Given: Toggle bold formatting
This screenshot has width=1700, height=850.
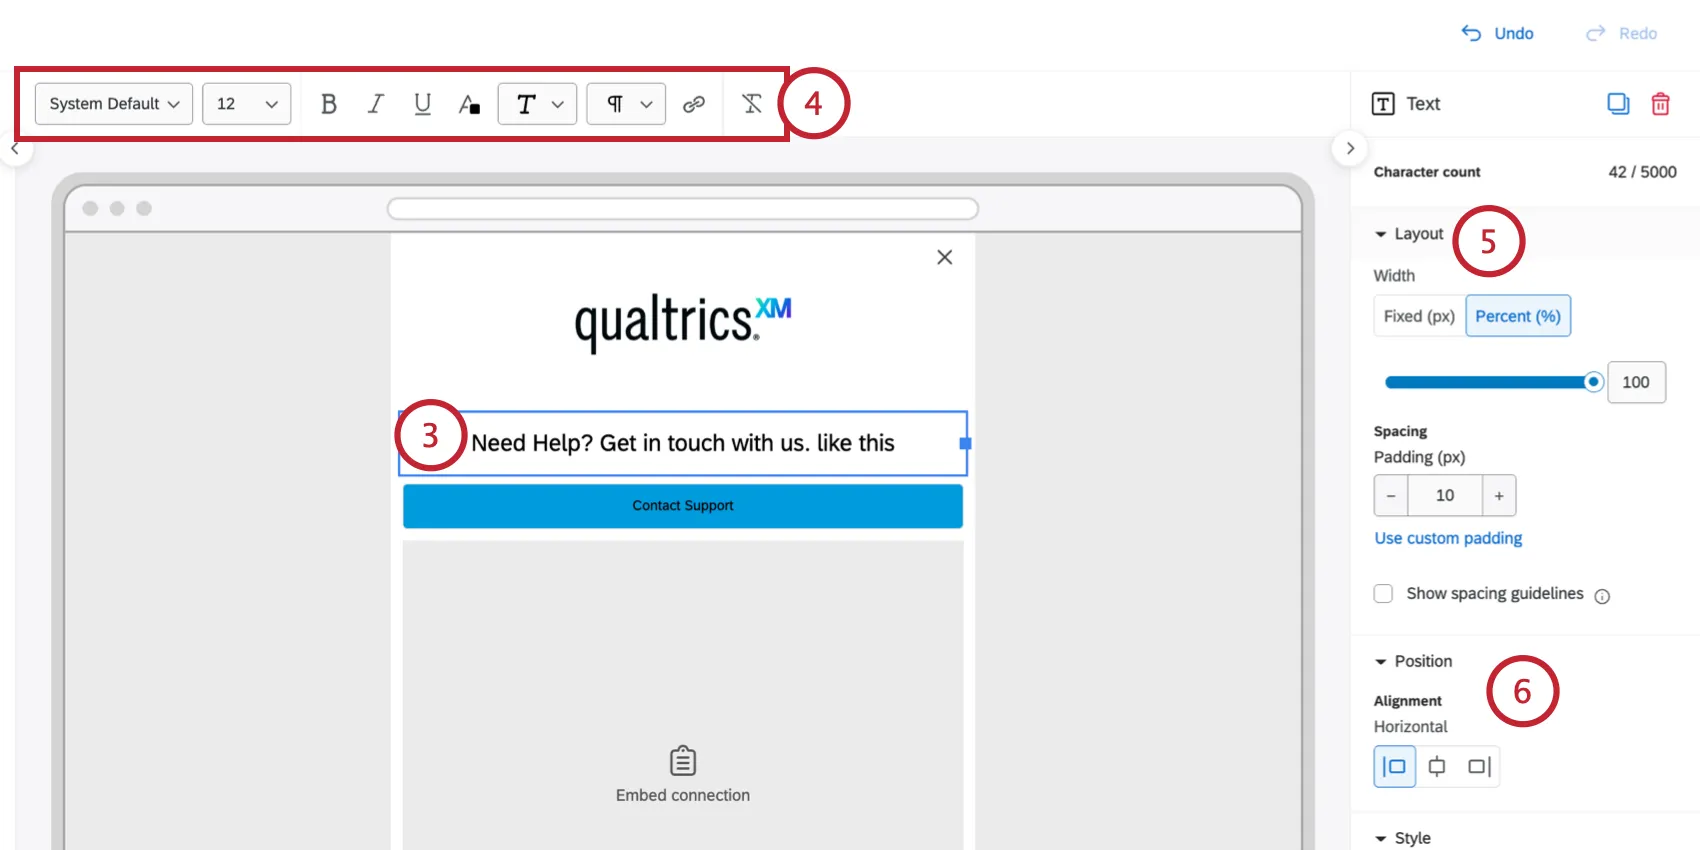Looking at the screenshot, I should 328,104.
